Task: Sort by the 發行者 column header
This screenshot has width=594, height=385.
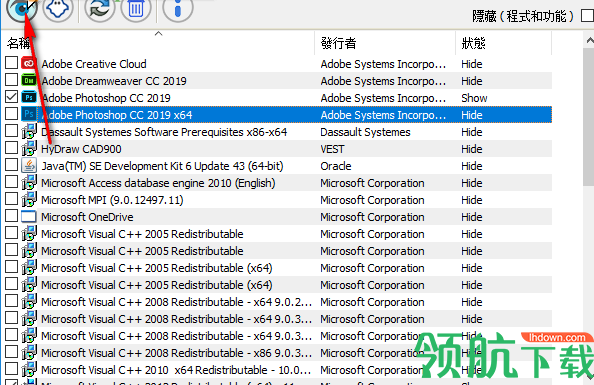Action: coord(385,43)
